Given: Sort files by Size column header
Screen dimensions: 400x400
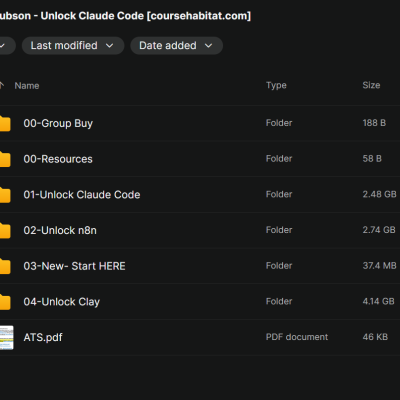Looking at the screenshot, I should [x=371, y=85].
